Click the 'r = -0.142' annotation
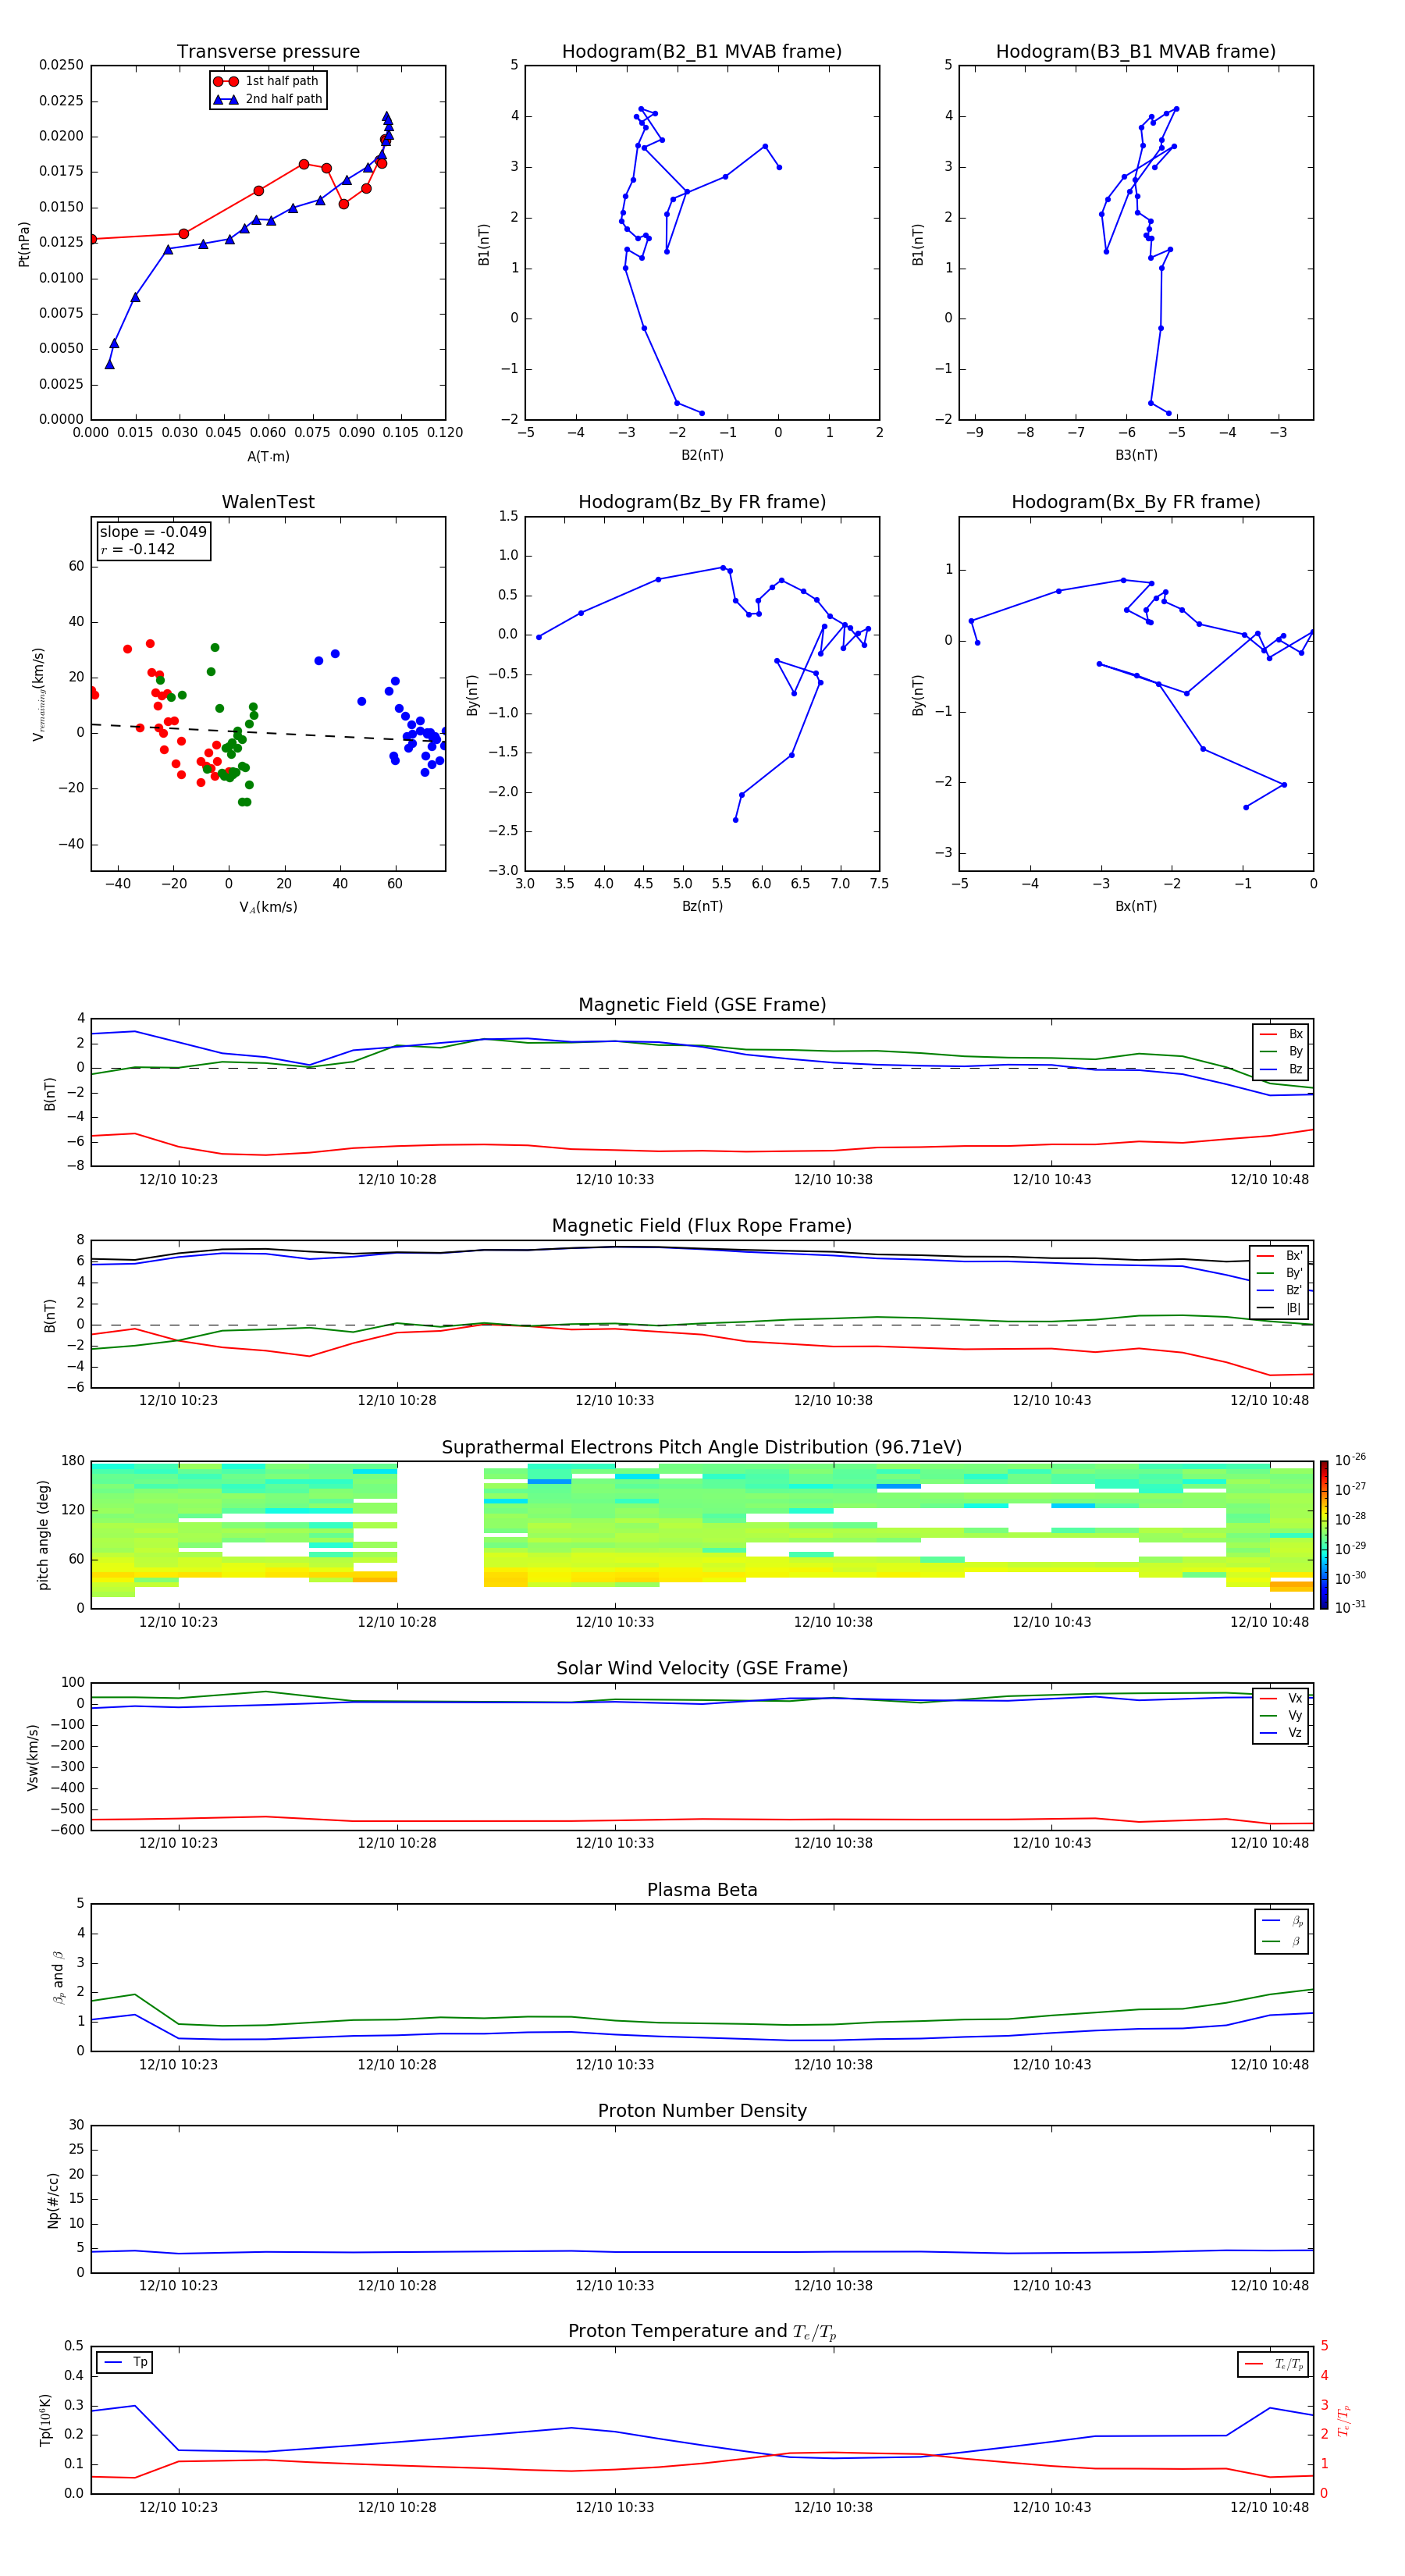The width and height of the screenshot is (1405, 2576). click(x=138, y=549)
